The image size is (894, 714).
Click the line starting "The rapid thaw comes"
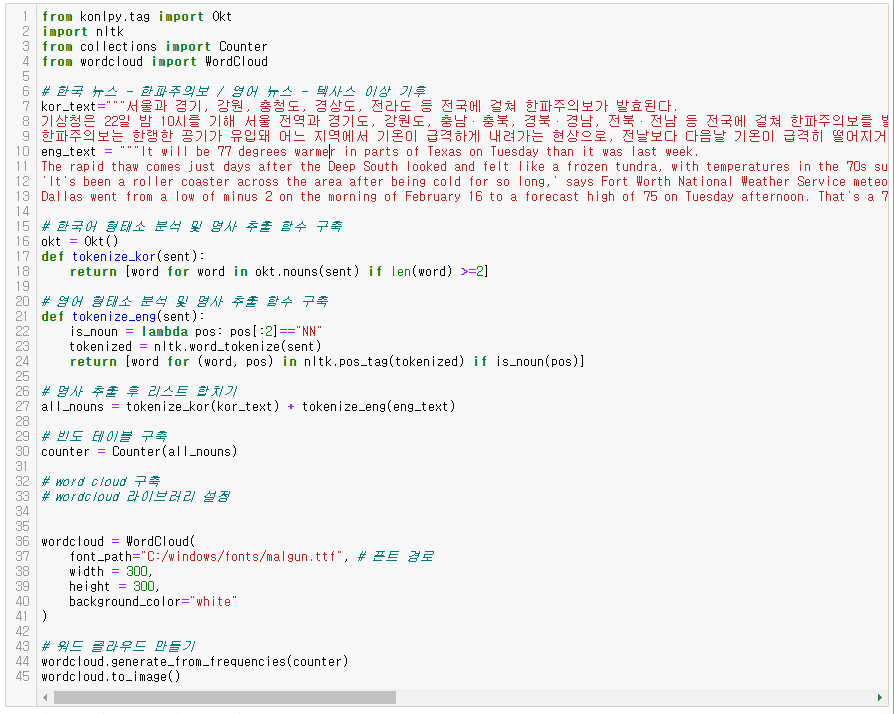[465, 167]
